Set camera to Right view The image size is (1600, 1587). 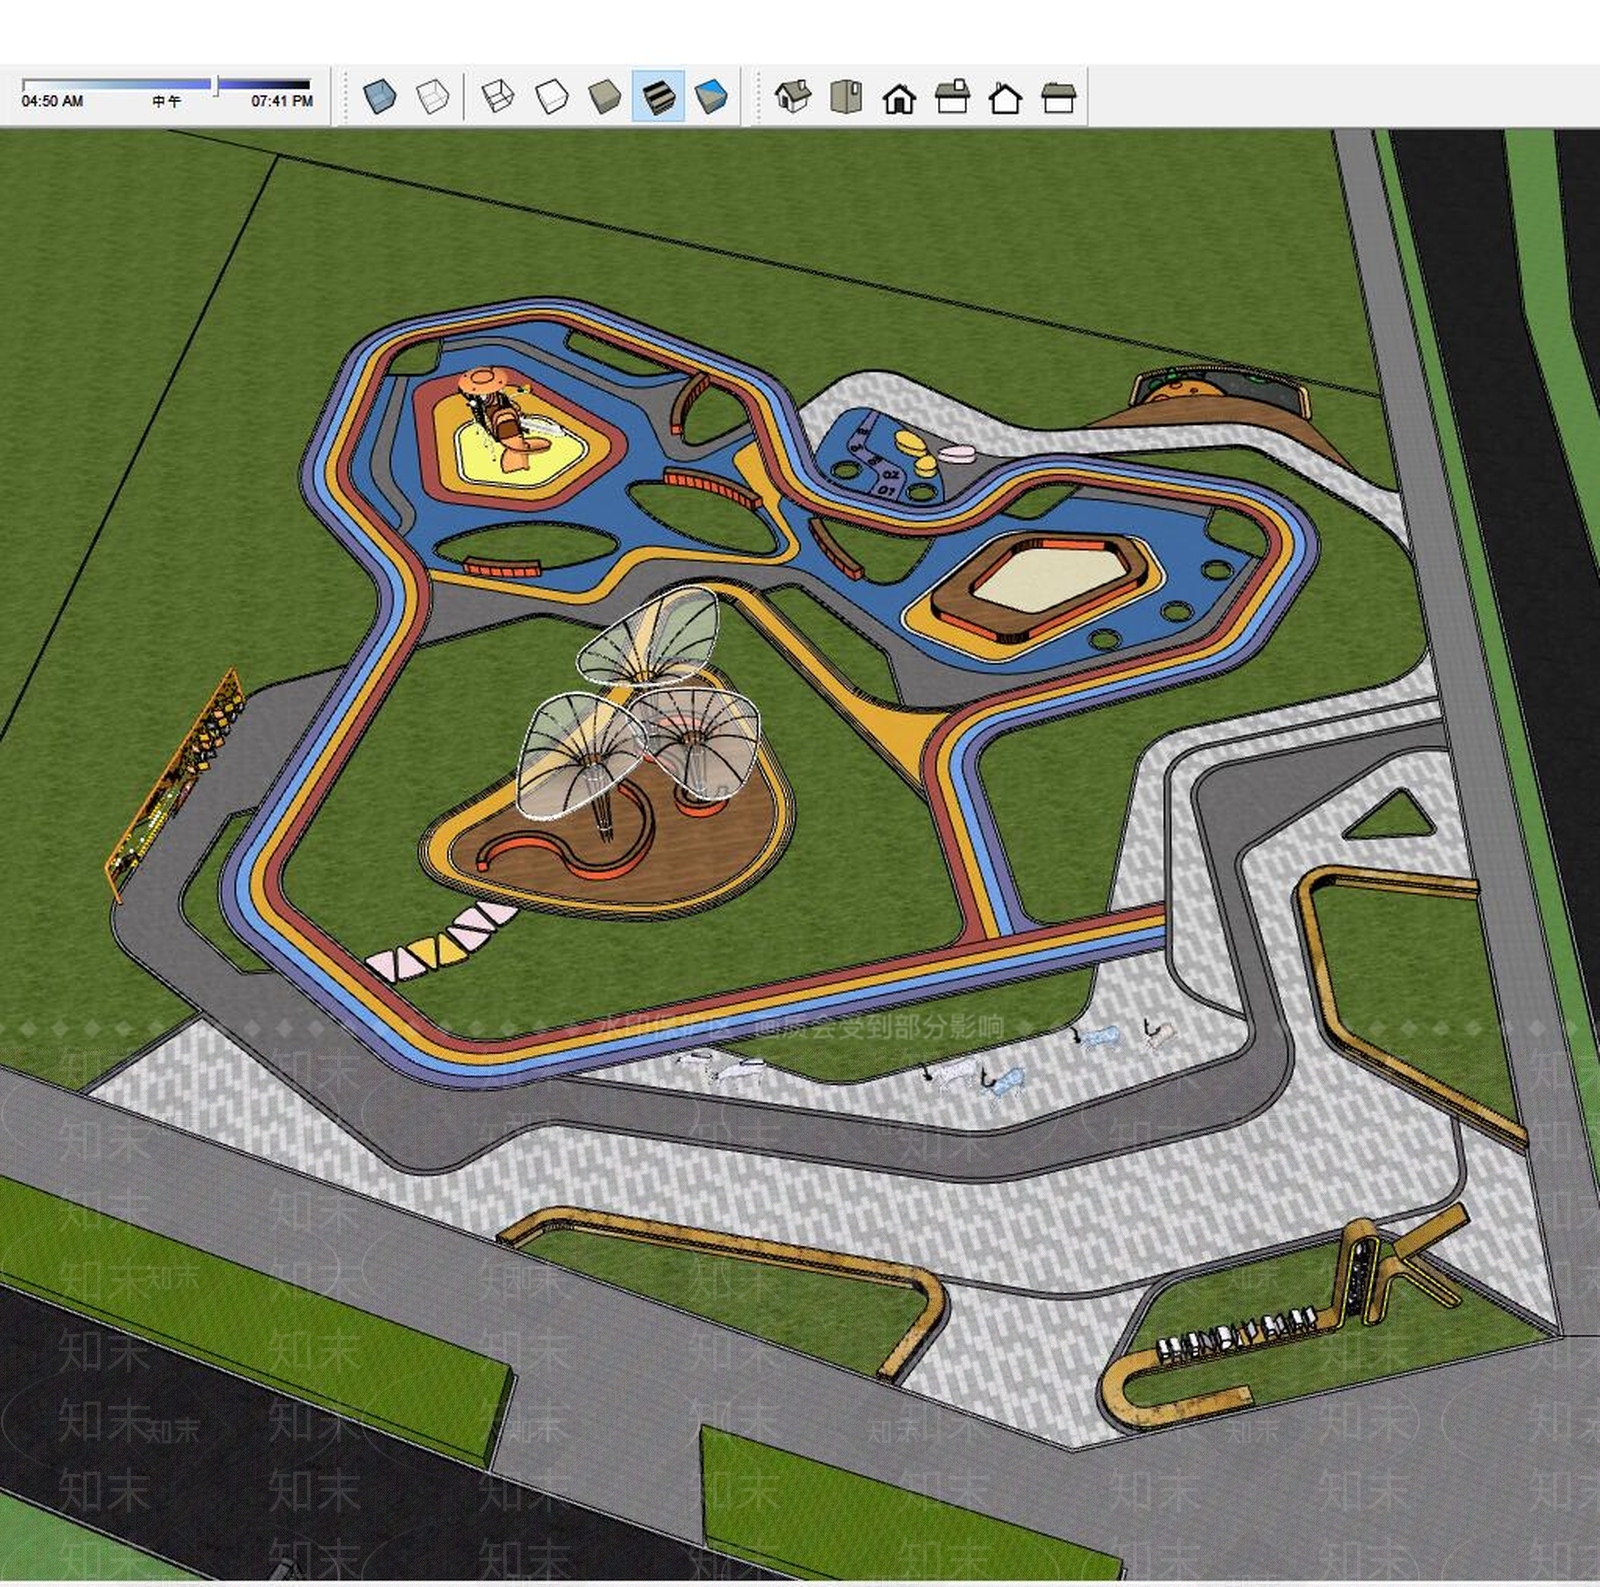[x=952, y=97]
